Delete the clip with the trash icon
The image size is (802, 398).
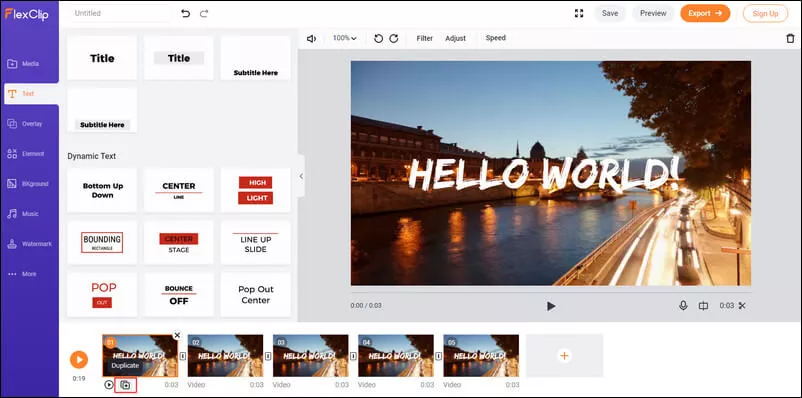(791, 38)
